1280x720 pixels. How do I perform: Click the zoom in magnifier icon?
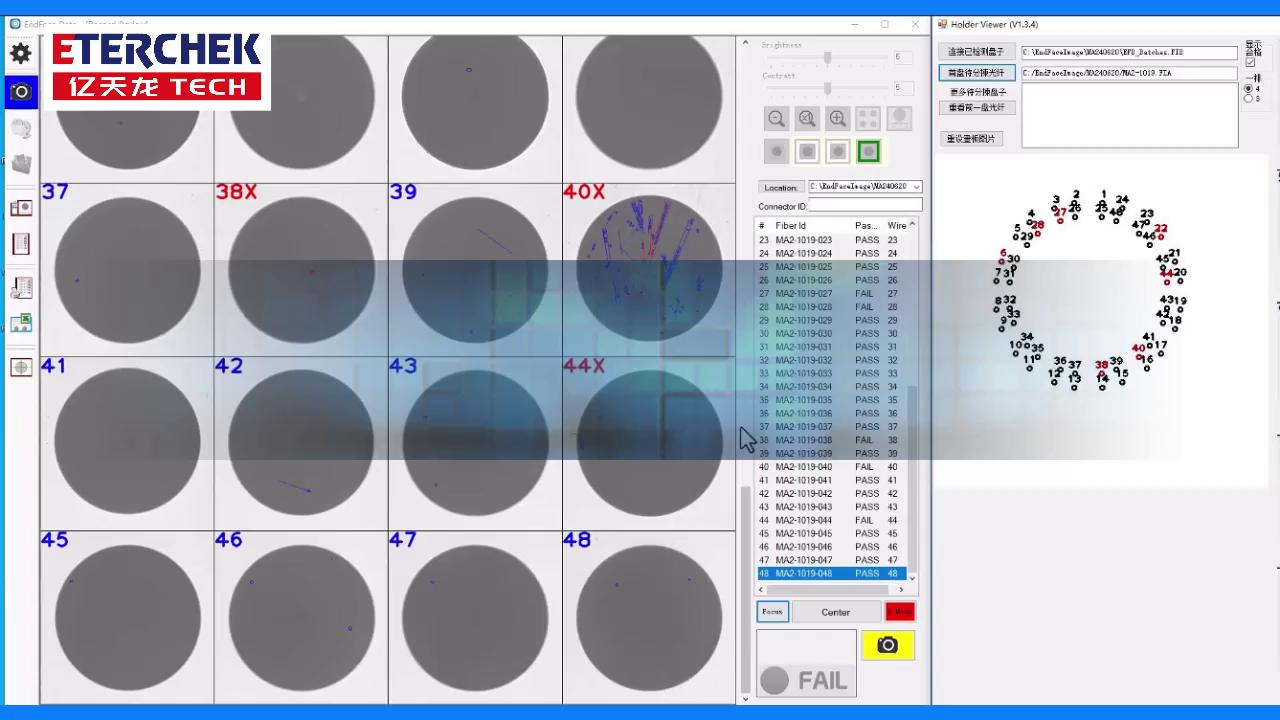[x=838, y=119]
